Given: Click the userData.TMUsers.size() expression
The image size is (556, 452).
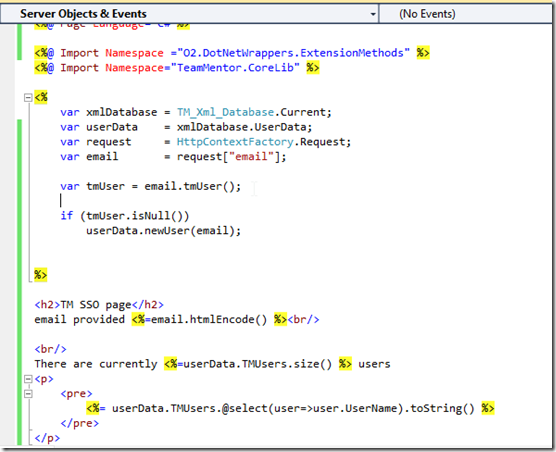Looking at the screenshot, I should (x=258, y=364).
